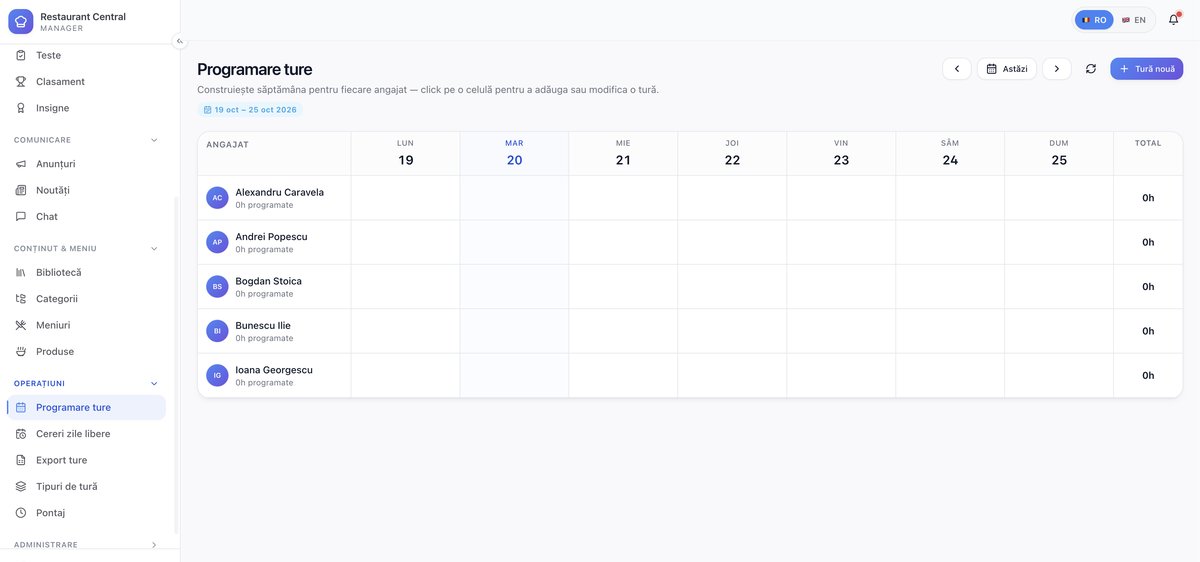Select the MAR 20 column header

[514, 154]
